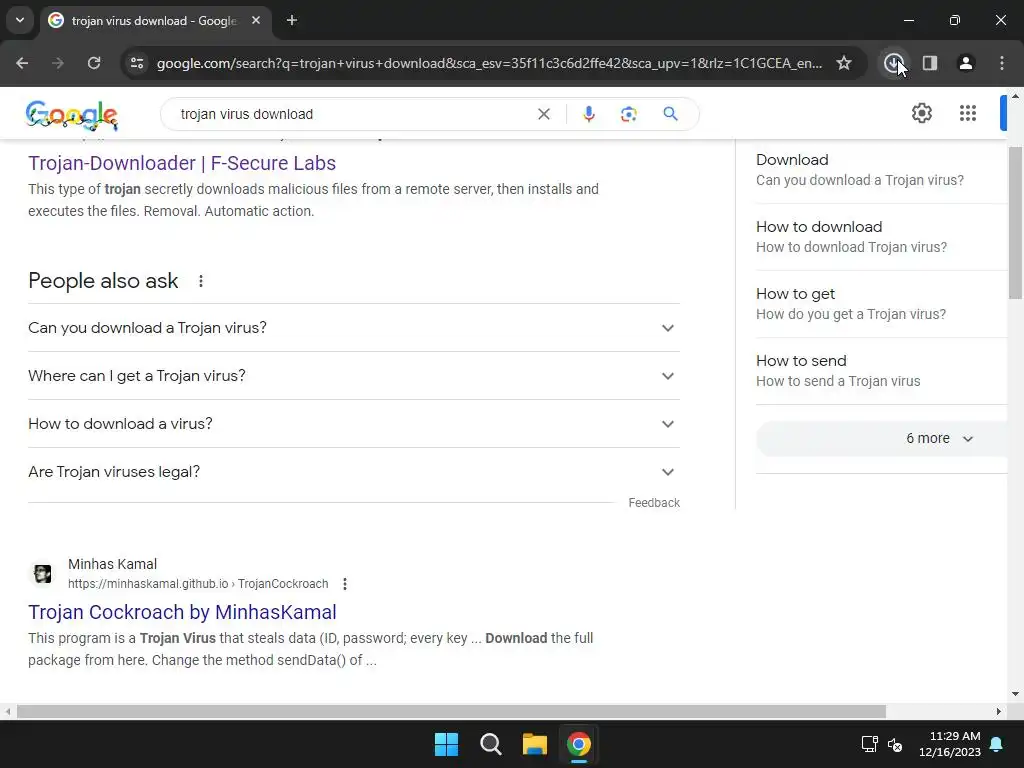1024x768 pixels.
Task: Select the trojan virus download Google tab
Action: [x=154, y=20]
